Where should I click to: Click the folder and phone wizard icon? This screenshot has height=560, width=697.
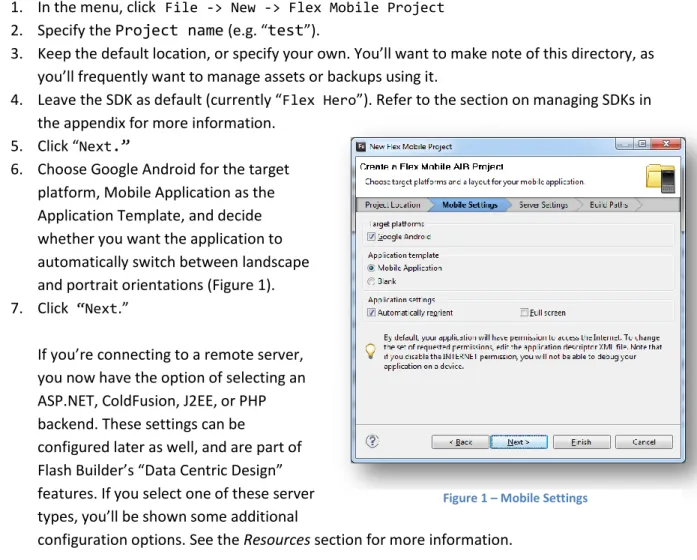[661, 178]
